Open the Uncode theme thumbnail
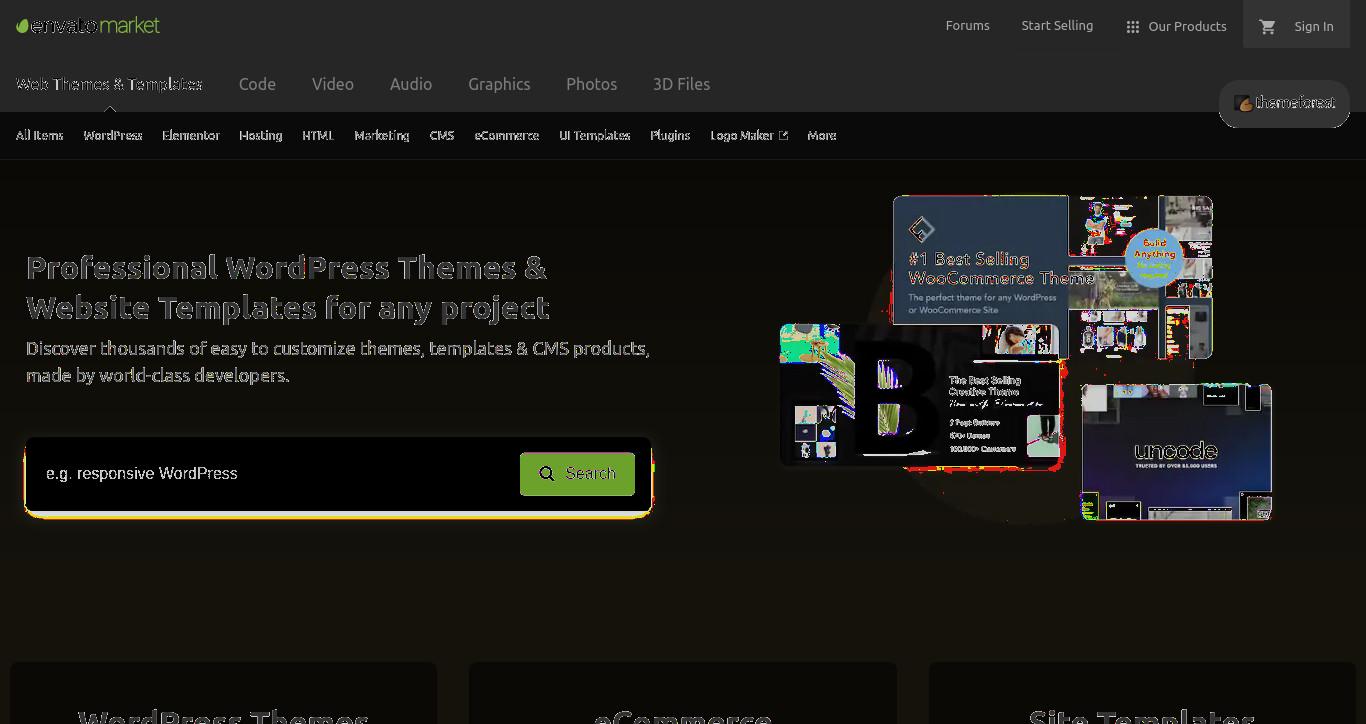Image resolution: width=1366 pixels, height=724 pixels. click(1176, 452)
